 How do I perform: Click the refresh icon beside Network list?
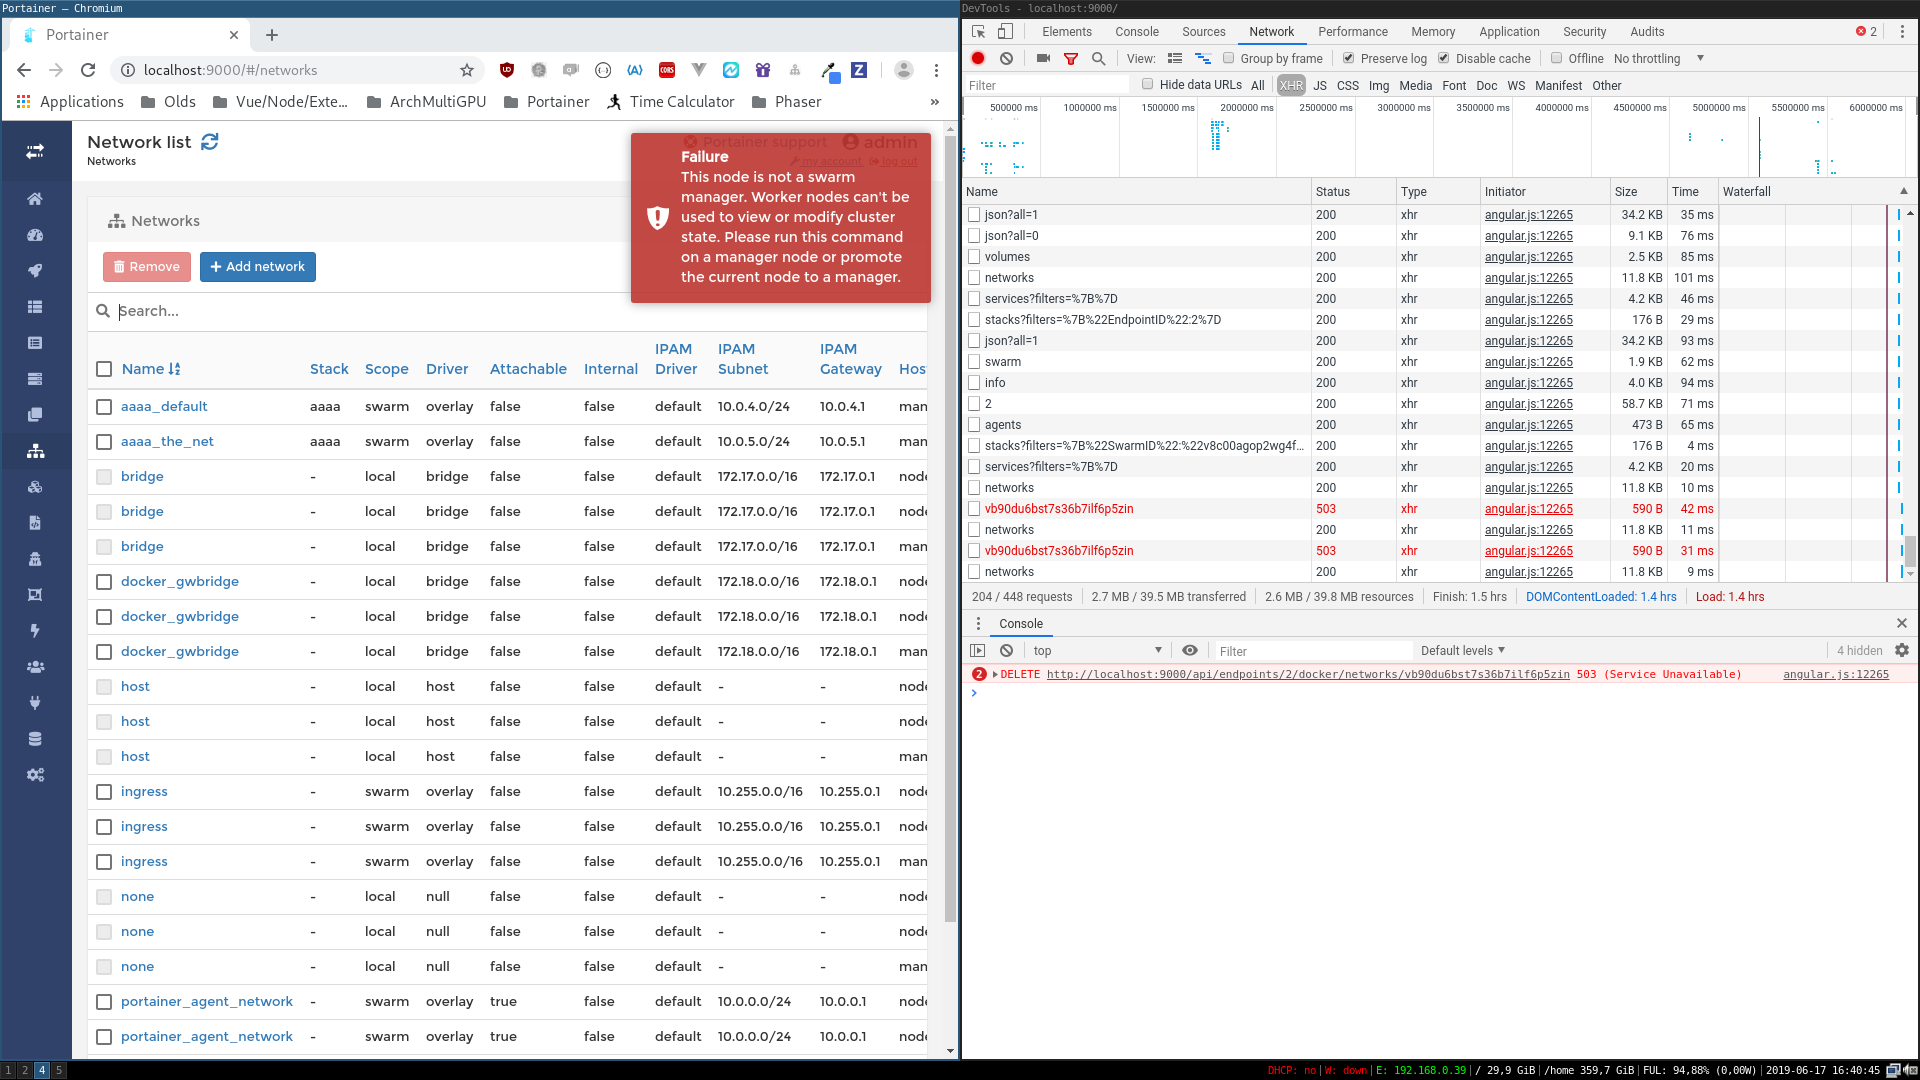click(210, 142)
